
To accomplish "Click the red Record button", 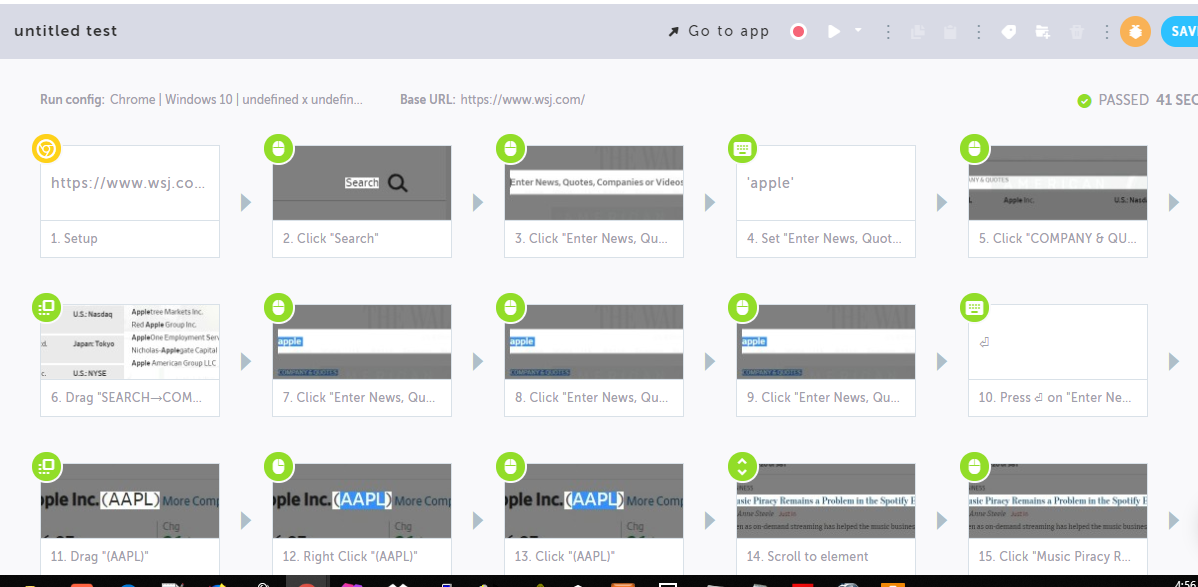I will pyautogui.click(x=798, y=31).
